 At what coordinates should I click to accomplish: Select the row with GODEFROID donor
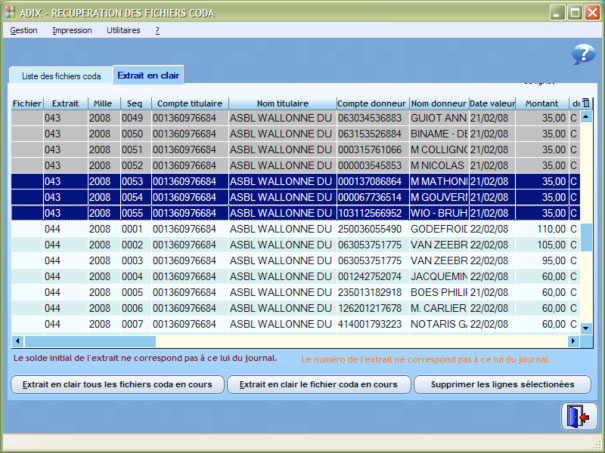300,229
